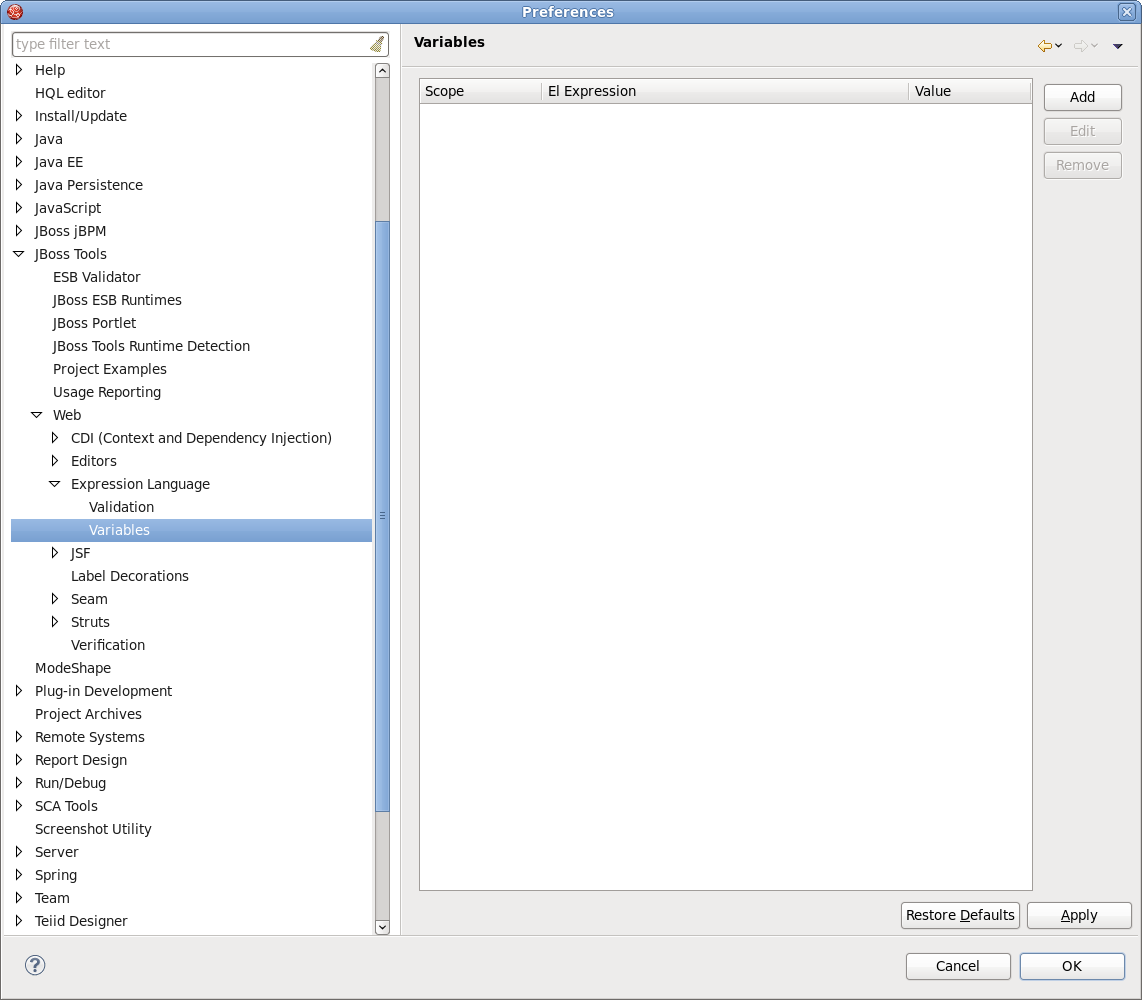
Task: Click the Restore Defaults button
Action: click(x=960, y=915)
